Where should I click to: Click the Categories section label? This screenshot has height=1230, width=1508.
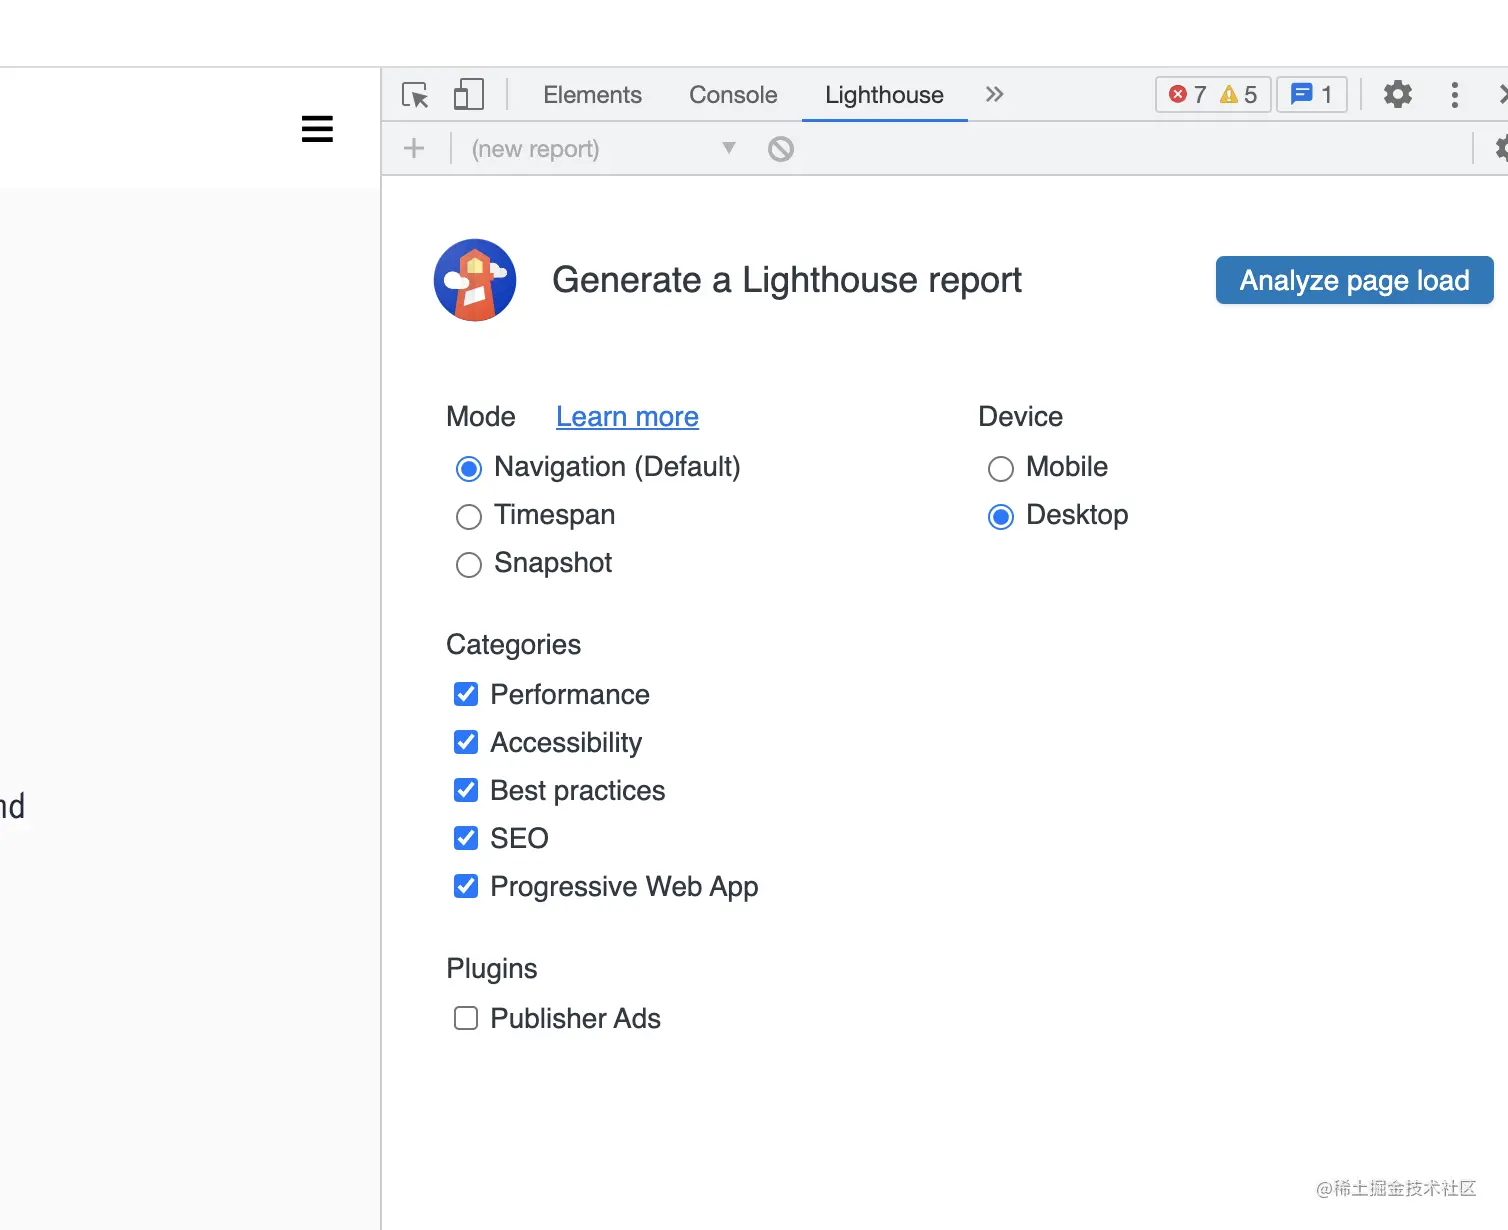point(514,645)
